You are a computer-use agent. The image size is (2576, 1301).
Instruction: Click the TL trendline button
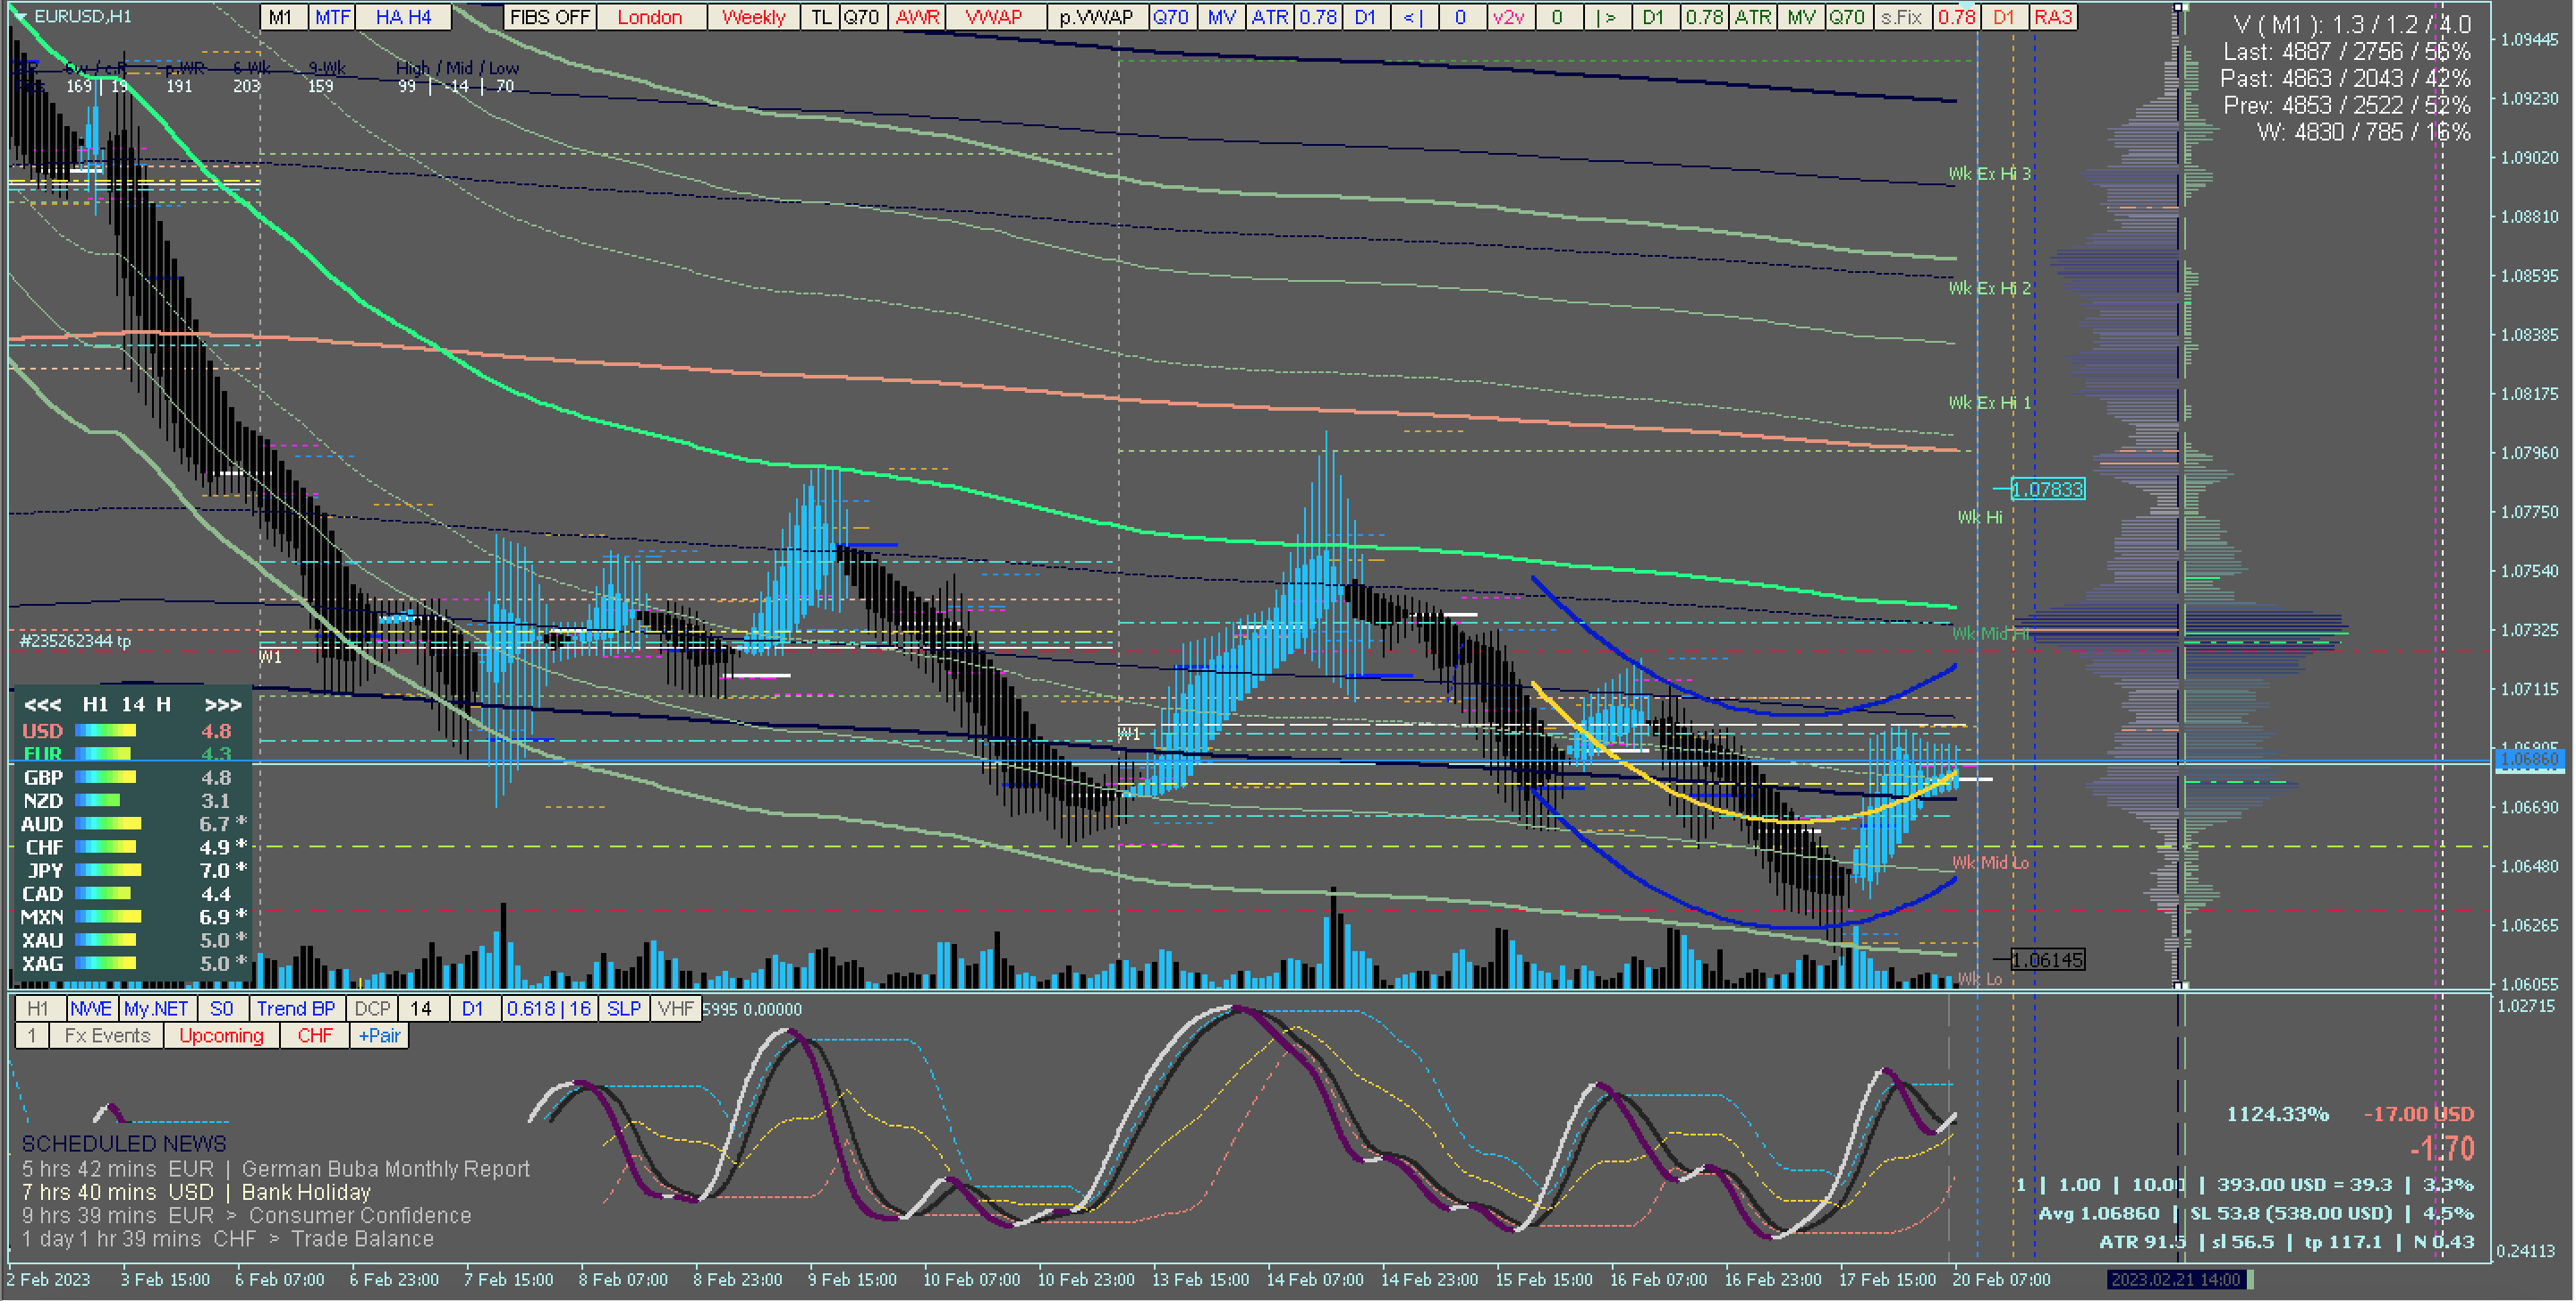click(x=820, y=17)
